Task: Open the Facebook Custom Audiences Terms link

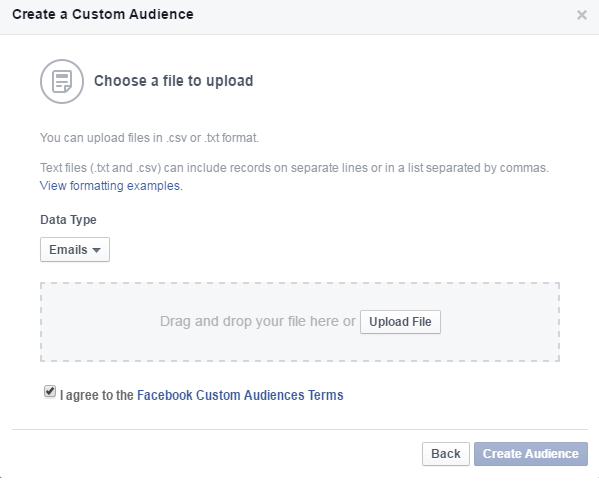Action: 240,395
